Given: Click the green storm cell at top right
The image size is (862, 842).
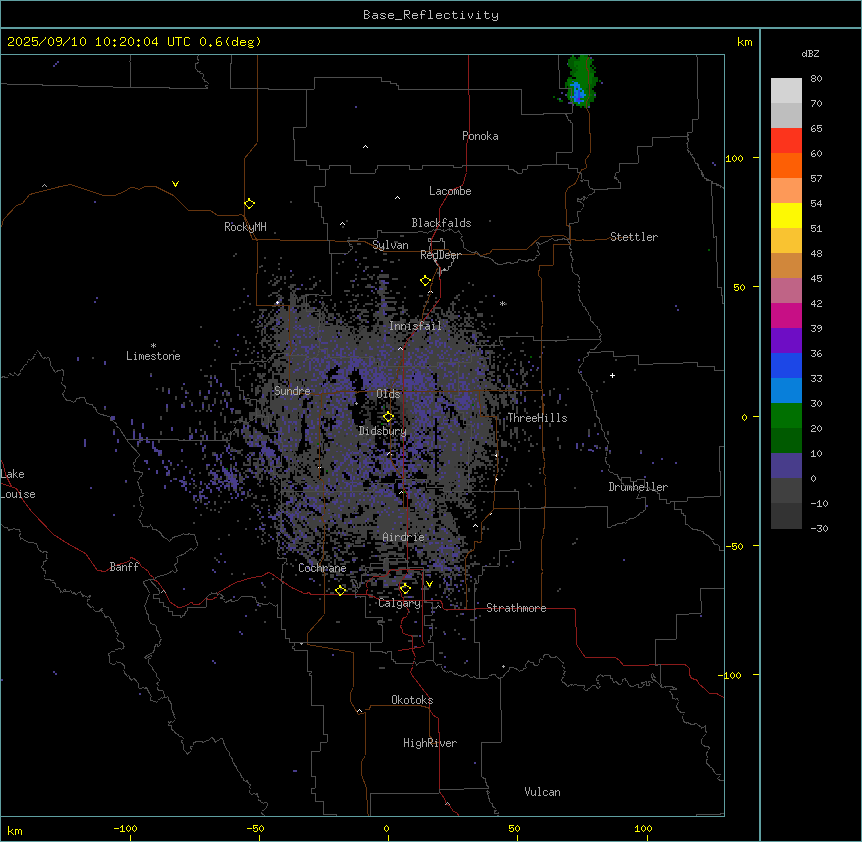Looking at the screenshot, I should [581, 81].
